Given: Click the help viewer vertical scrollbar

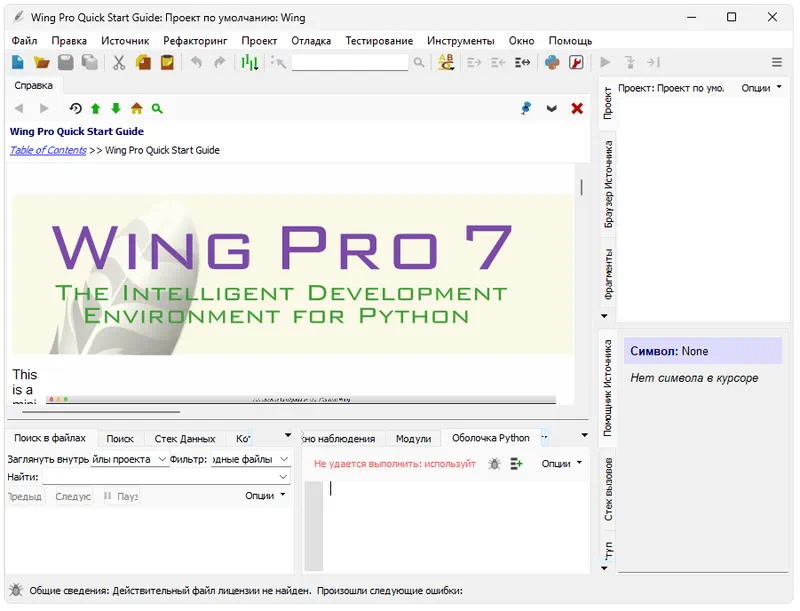Looking at the screenshot, I should click(581, 187).
